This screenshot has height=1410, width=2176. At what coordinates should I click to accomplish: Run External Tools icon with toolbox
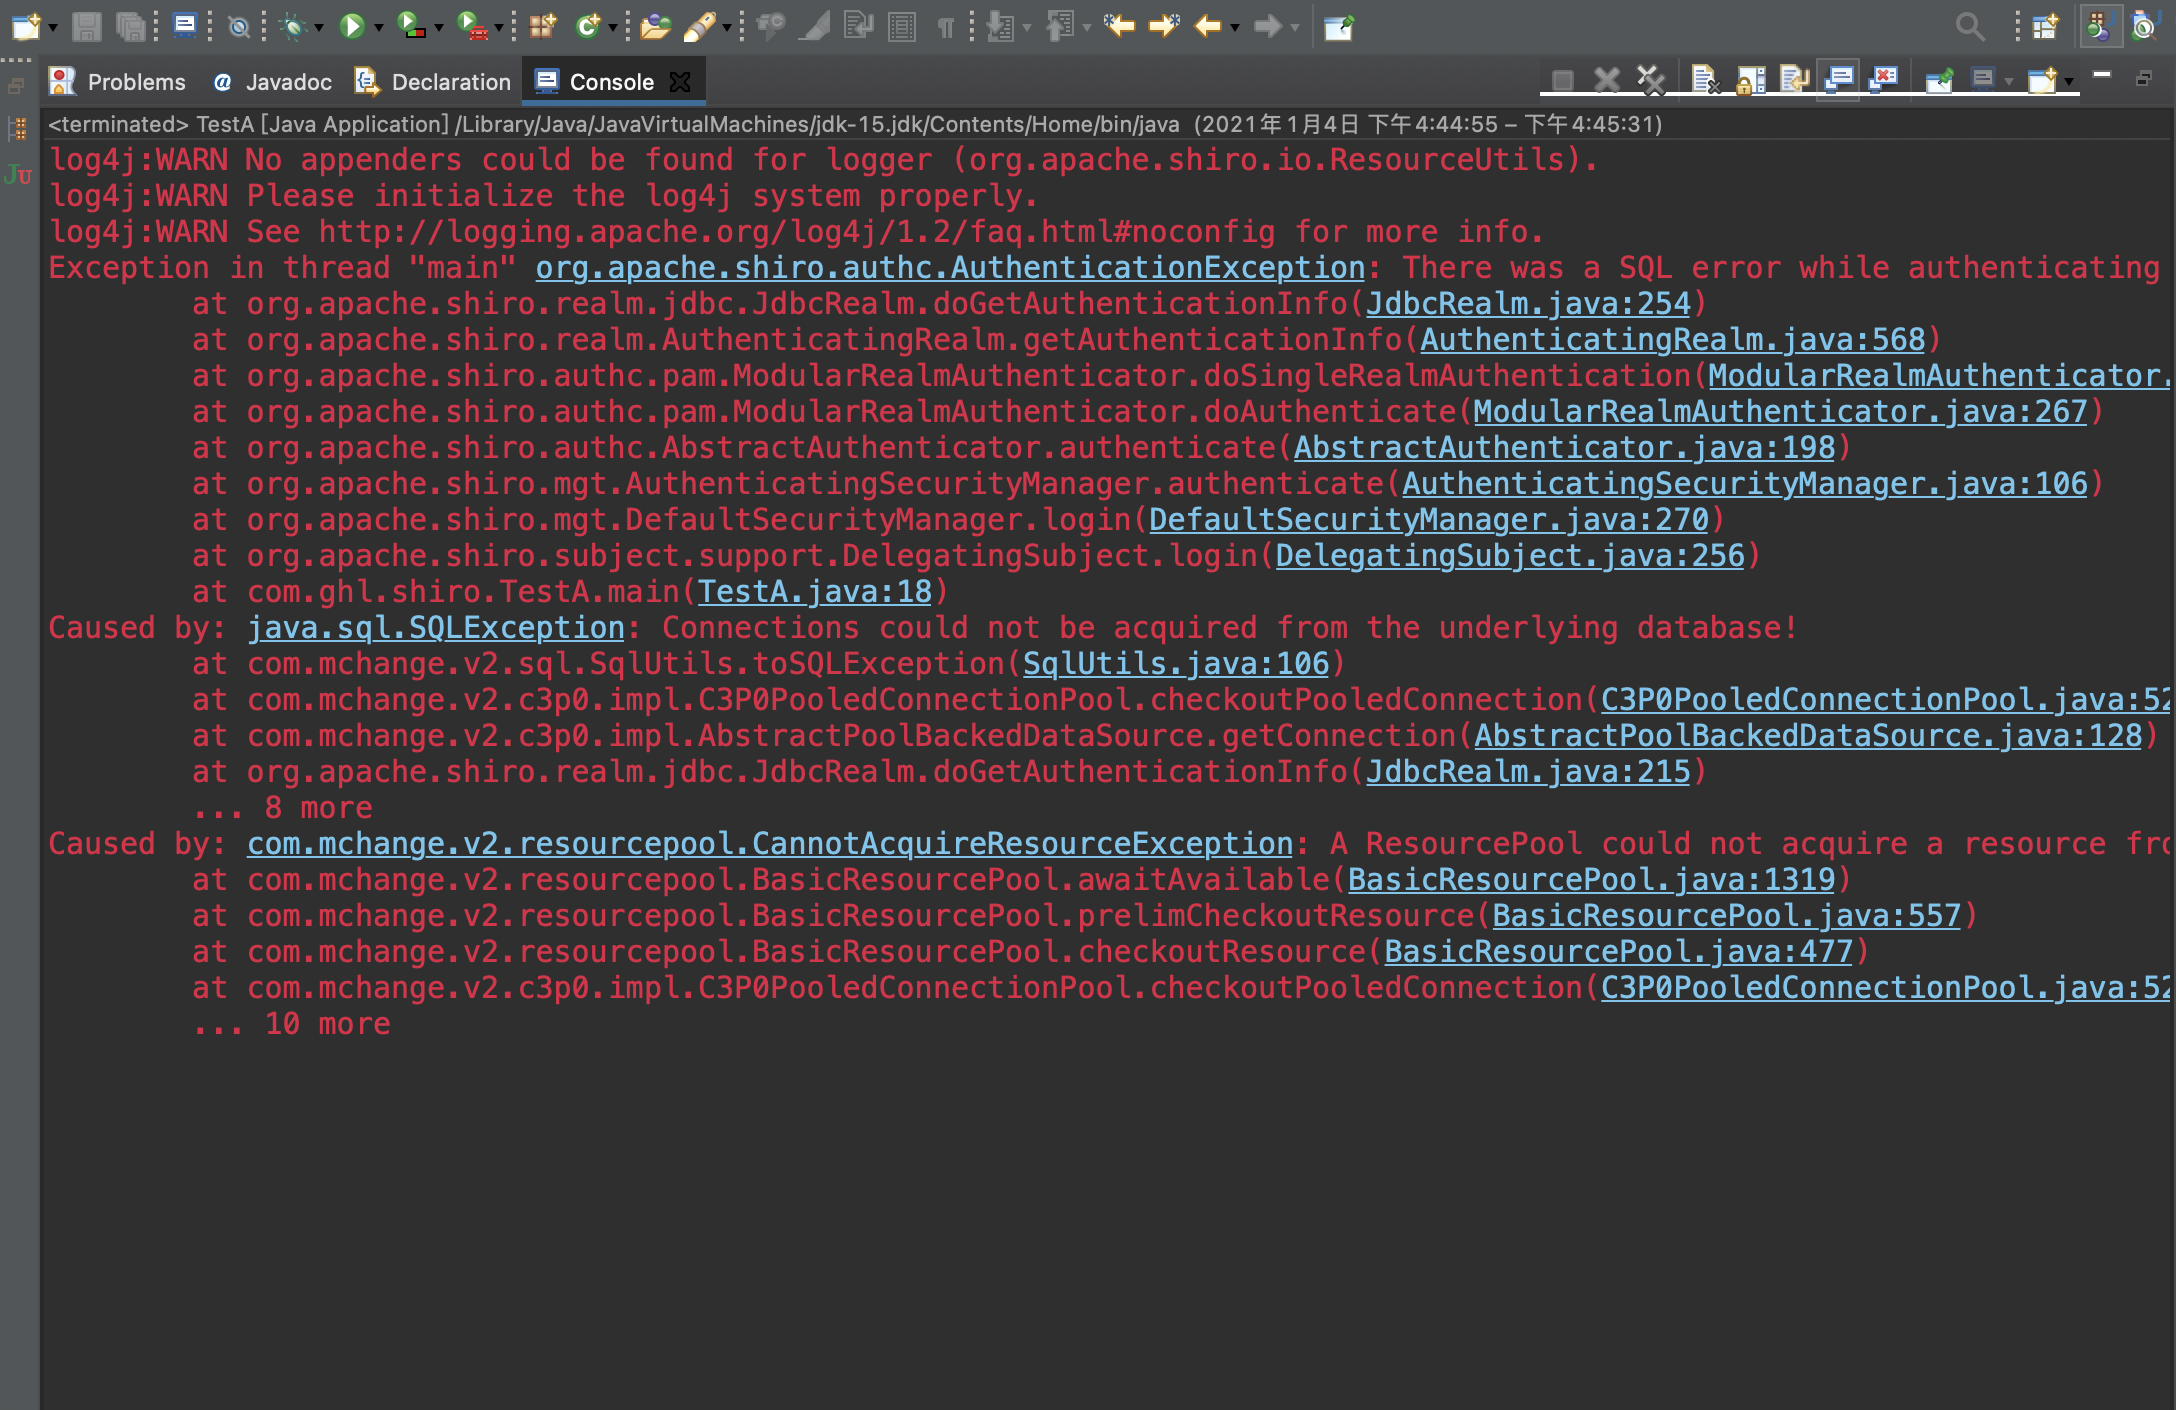point(471,26)
